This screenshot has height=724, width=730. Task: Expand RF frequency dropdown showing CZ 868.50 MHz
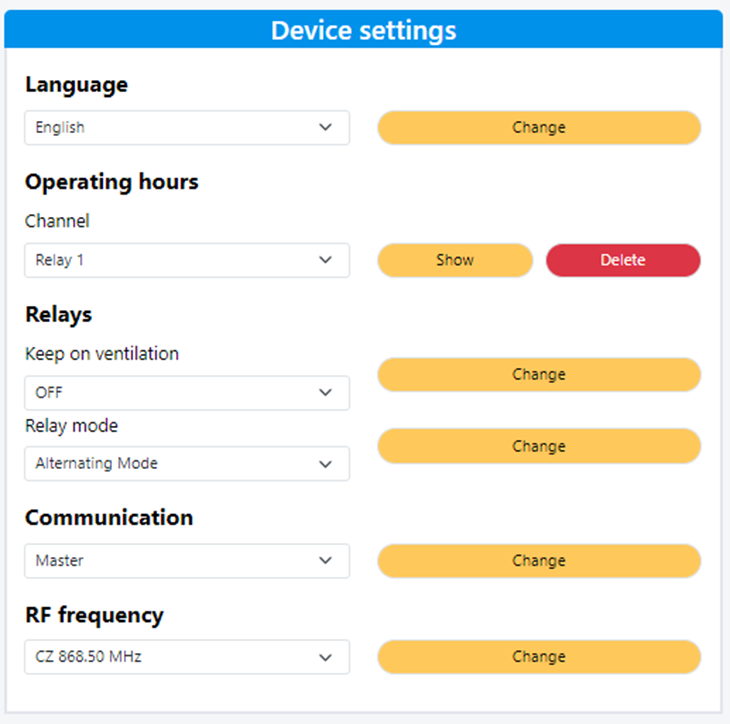[187, 657]
